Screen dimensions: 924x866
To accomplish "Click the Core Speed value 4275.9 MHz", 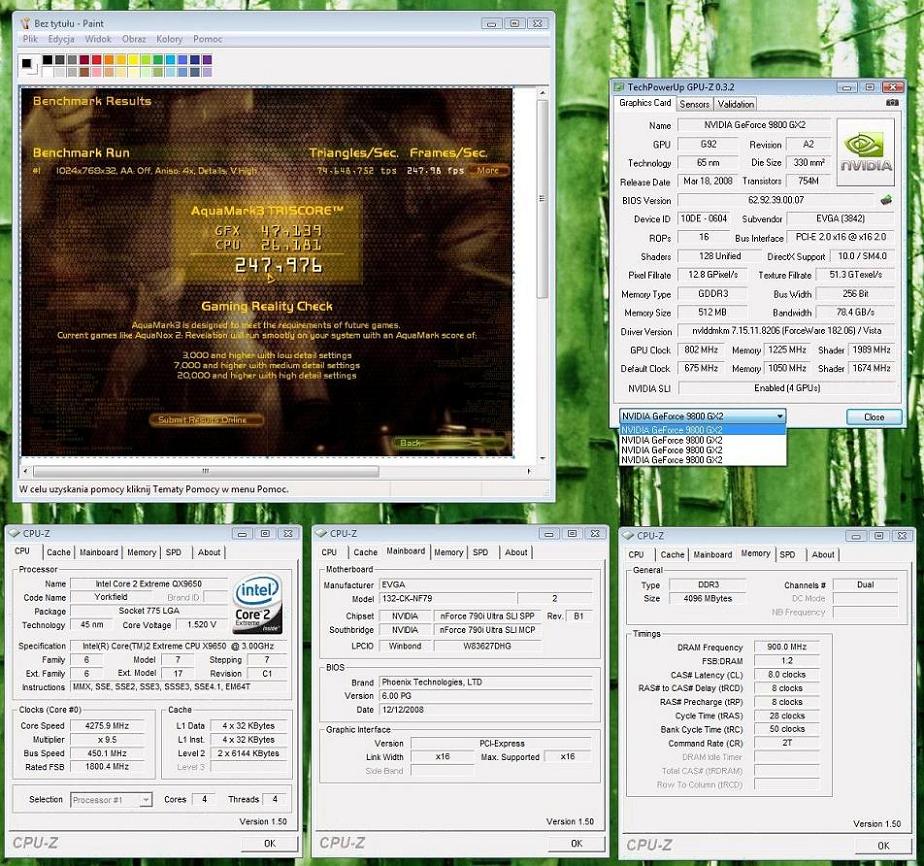I will (107, 726).
